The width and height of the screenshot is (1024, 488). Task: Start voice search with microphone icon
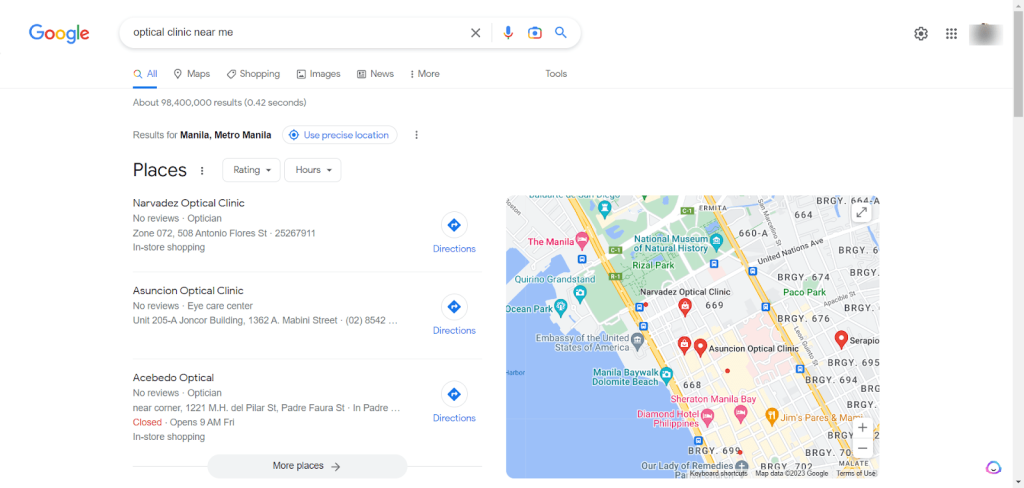508,33
